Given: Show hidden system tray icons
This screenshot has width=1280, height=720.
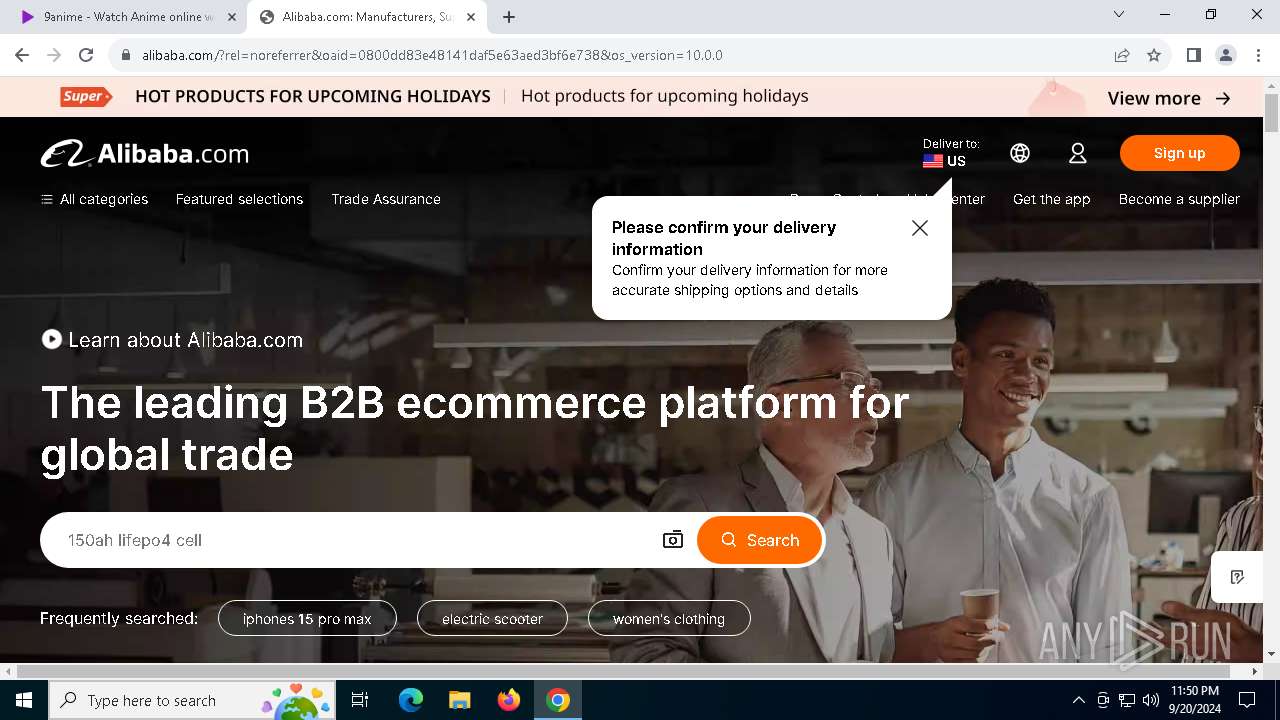Looking at the screenshot, I should (x=1078, y=700).
